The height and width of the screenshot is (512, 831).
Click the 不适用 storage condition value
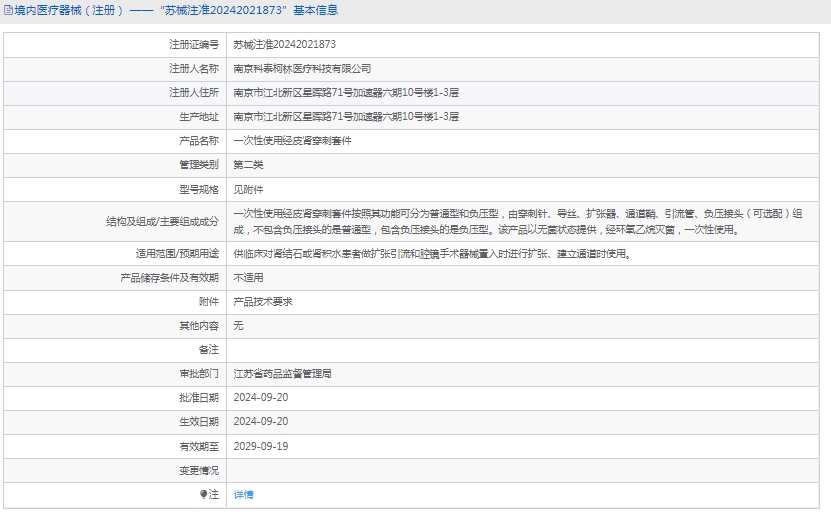248,277
